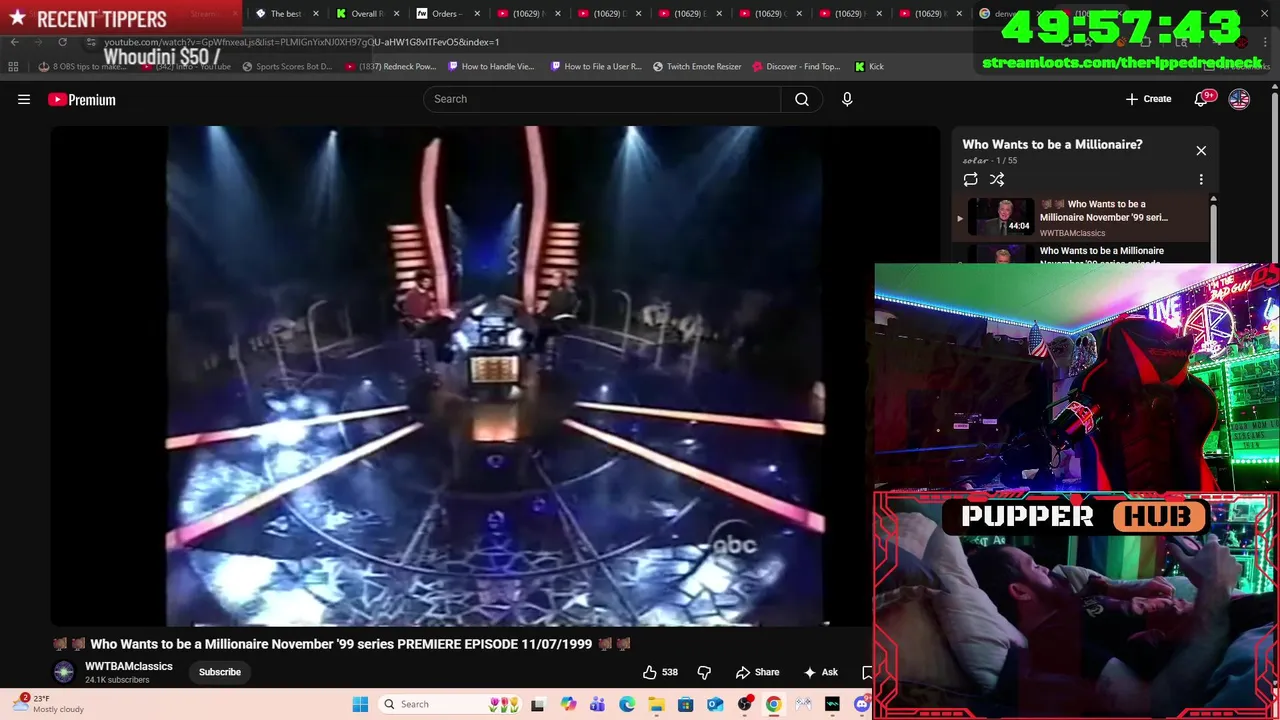Open Microsoft Edge from the taskbar
Screen dimensions: 1280x720
coord(627,704)
